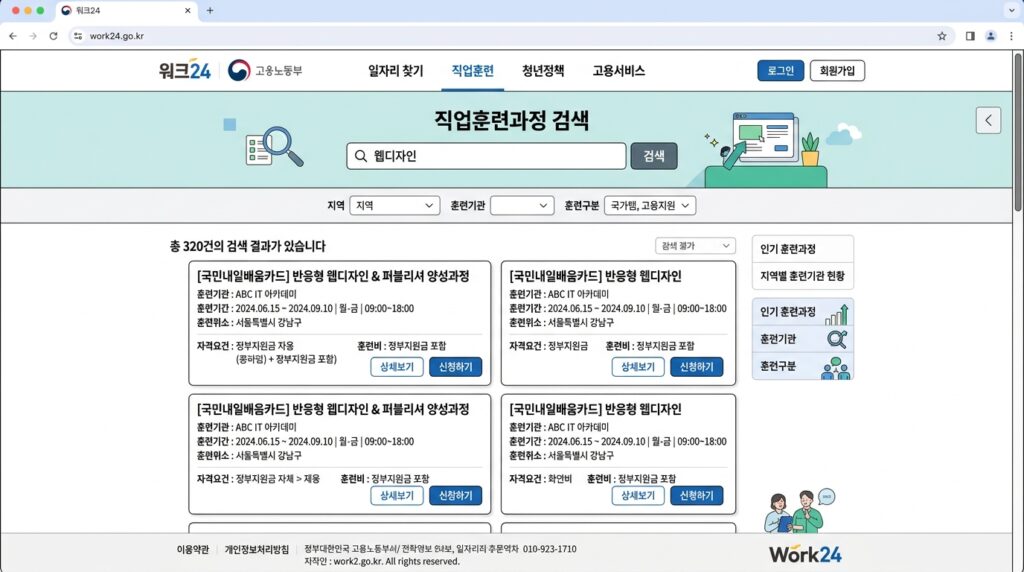Viewport: 1024px width, 572px height.
Task: Click 상세보기 on second-row right 반응형 웹디자인 card
Action: pyautogui.click(x=637, y=496)
